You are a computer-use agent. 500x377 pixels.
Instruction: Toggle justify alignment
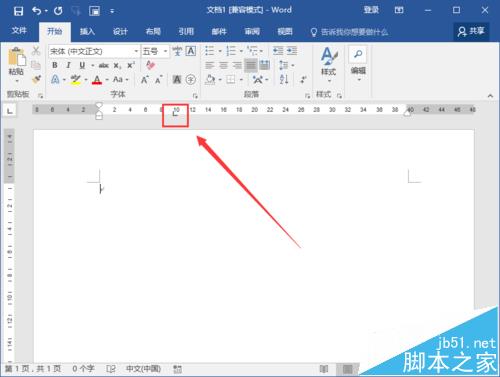(251, 65)
